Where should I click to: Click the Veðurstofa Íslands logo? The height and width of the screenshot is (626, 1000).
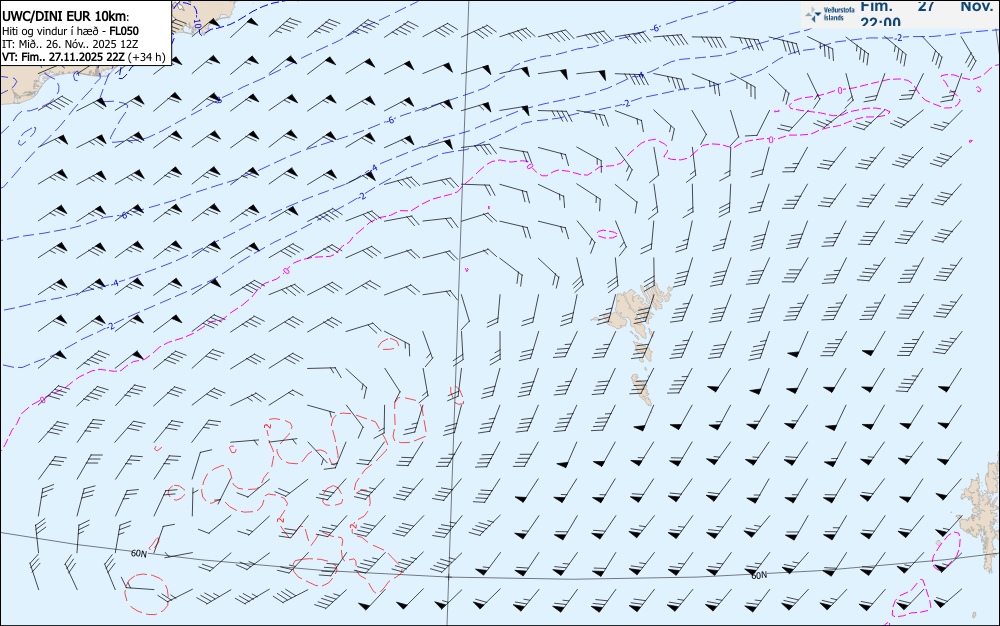click(x=828, y=14)
